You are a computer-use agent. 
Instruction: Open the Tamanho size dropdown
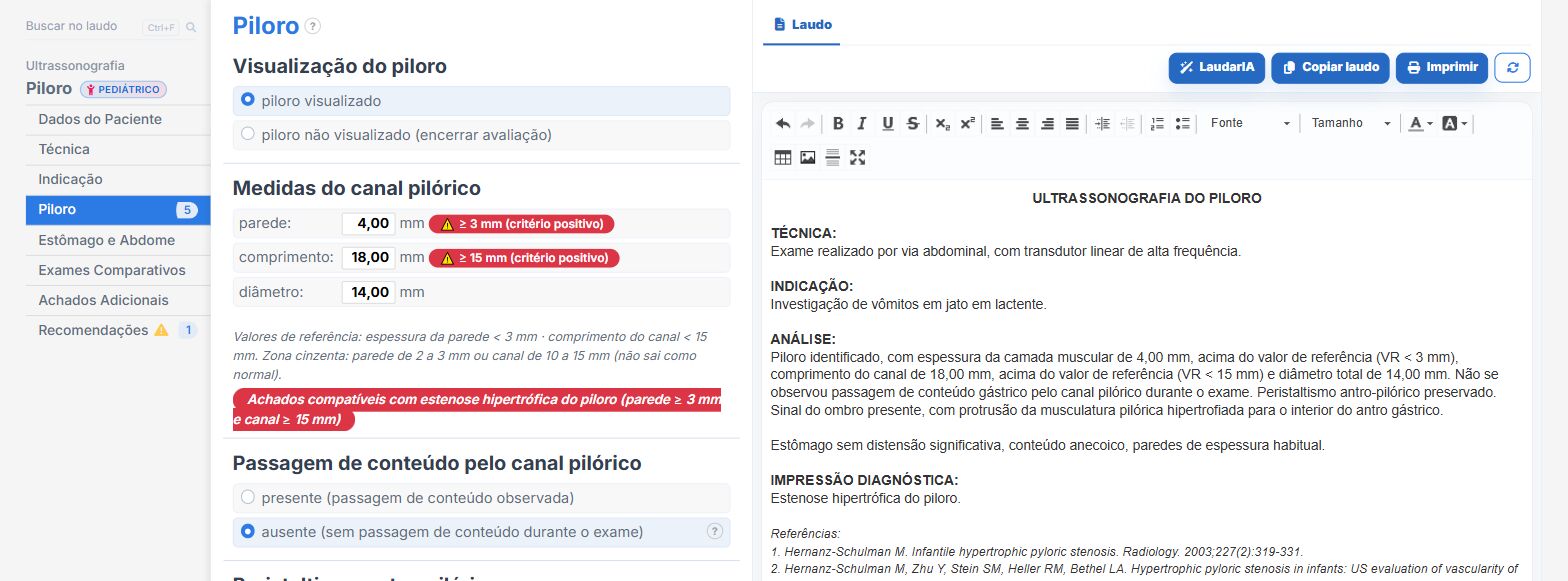tap(1351, 123)
